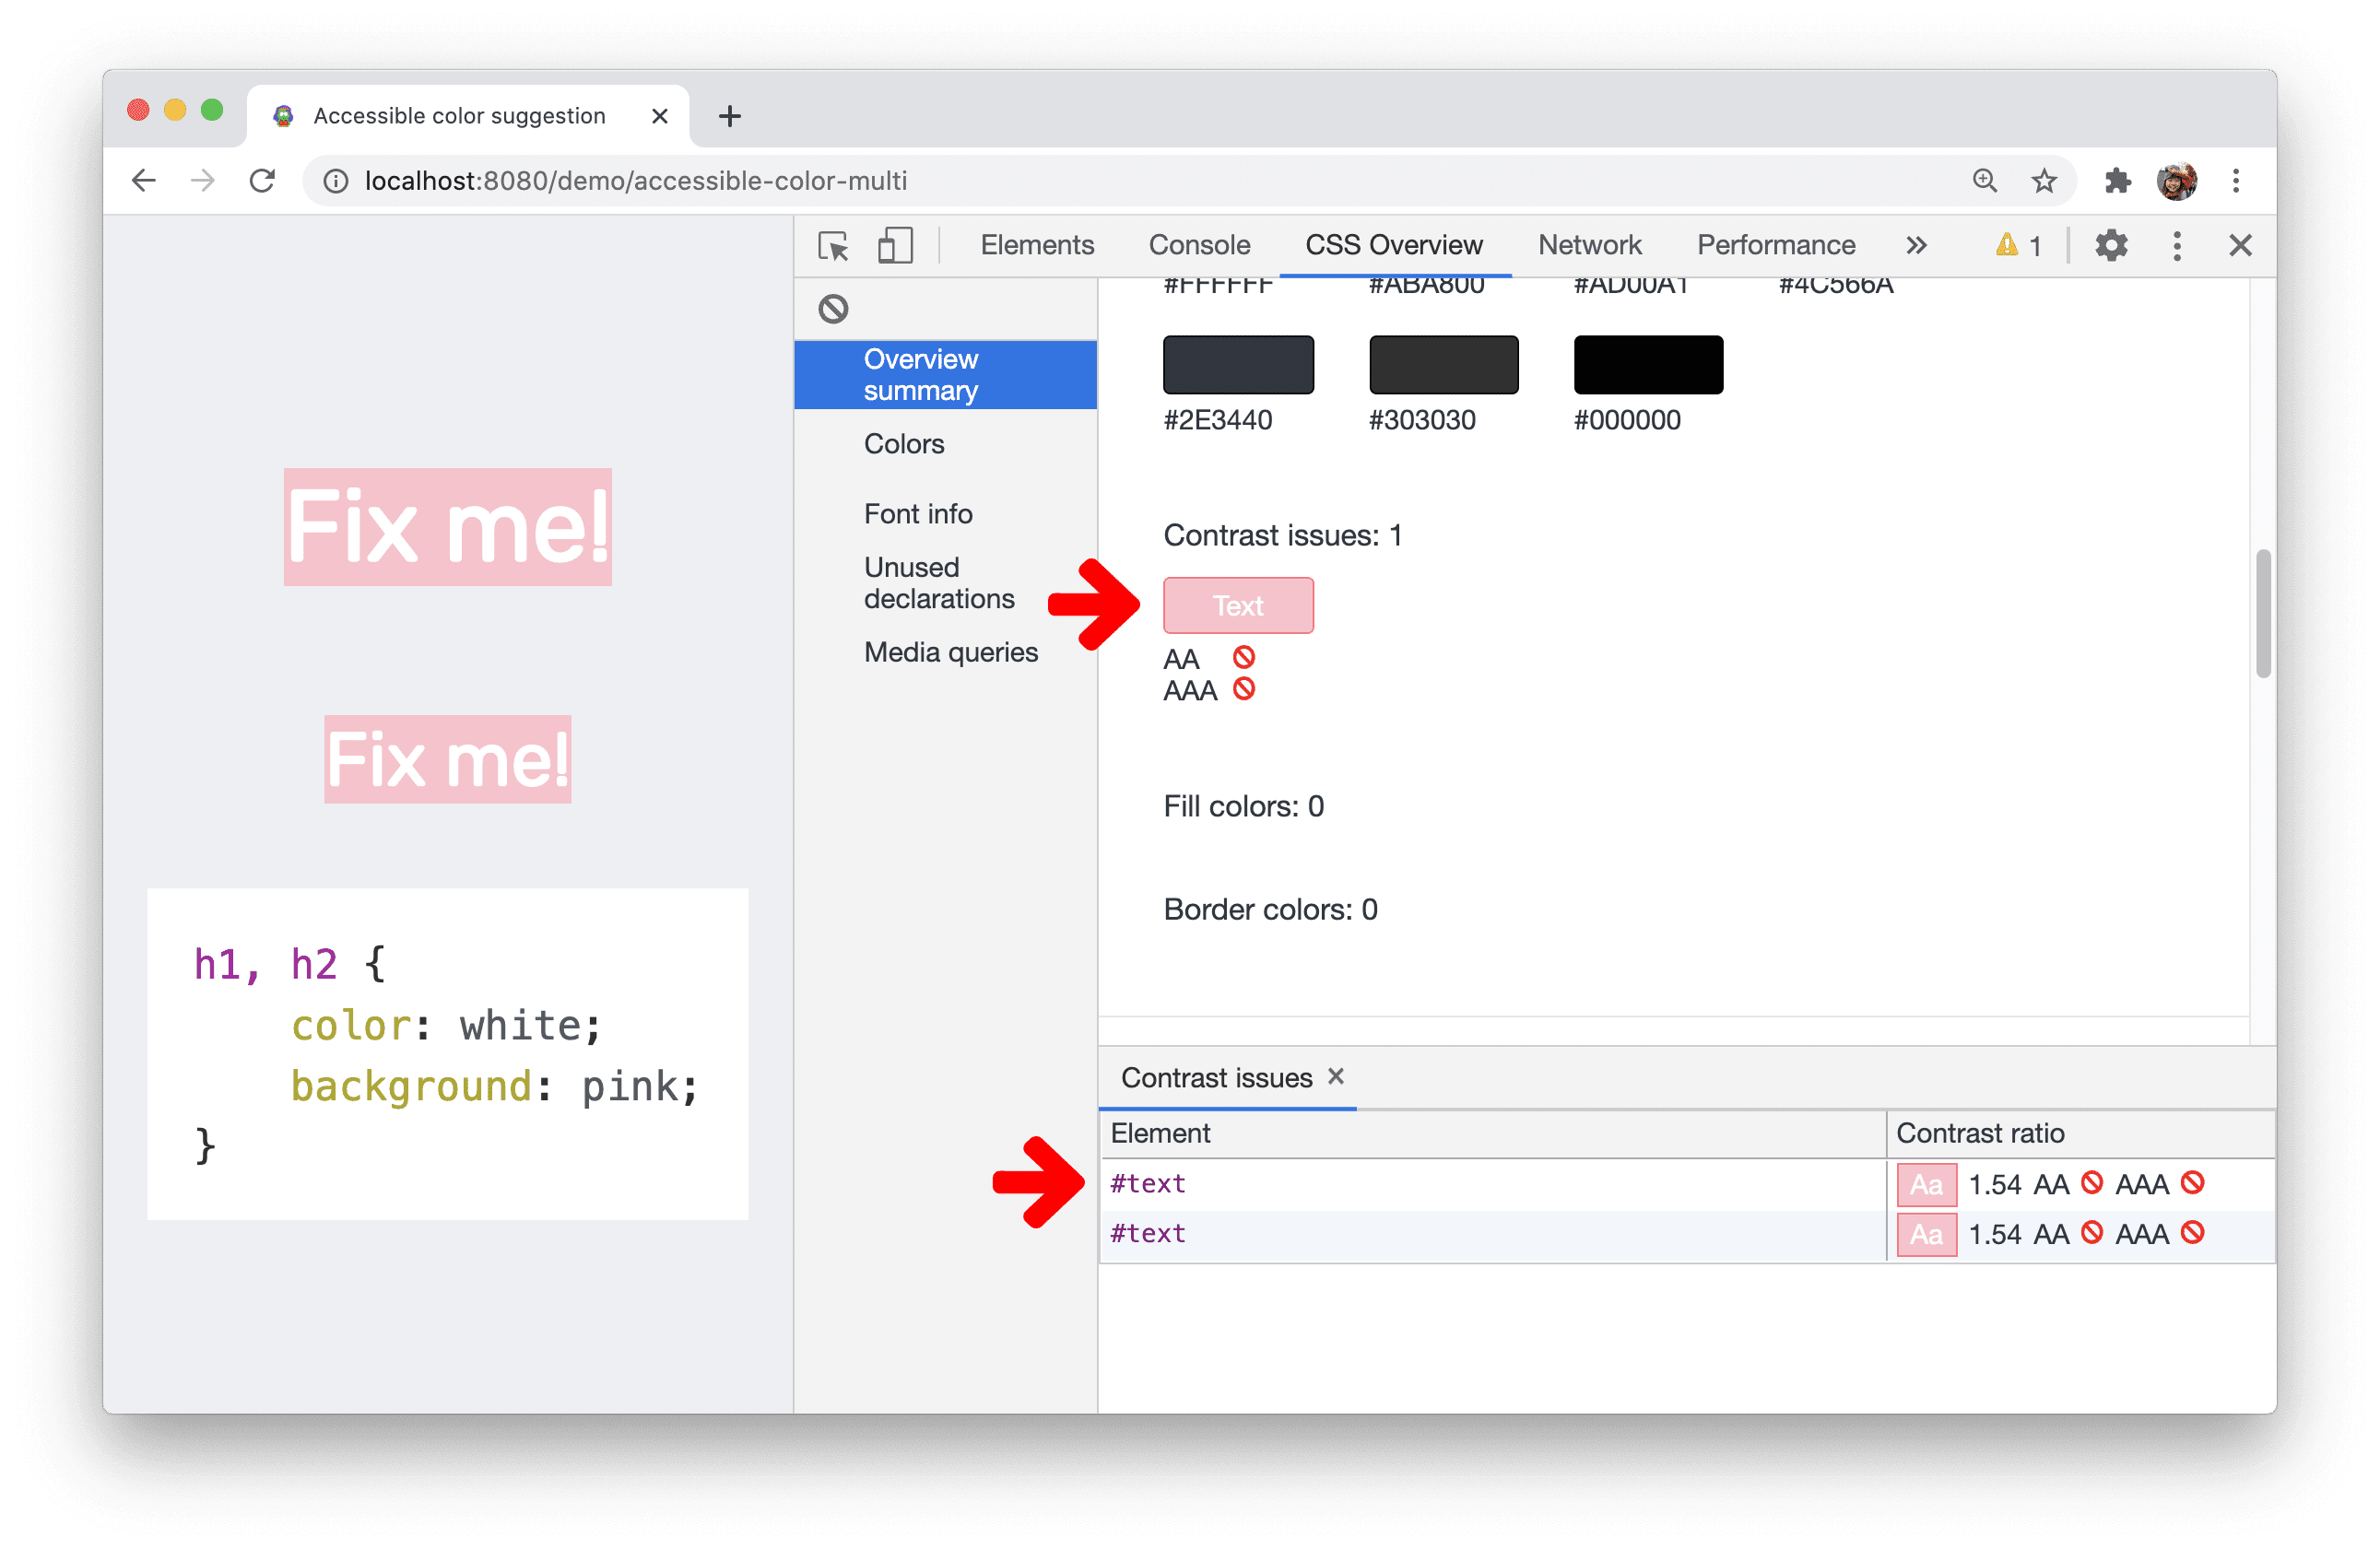This screenshot has height=1550, width=2380.
Task: Expand the Colors section in sidebar
Action: [903, 444]
